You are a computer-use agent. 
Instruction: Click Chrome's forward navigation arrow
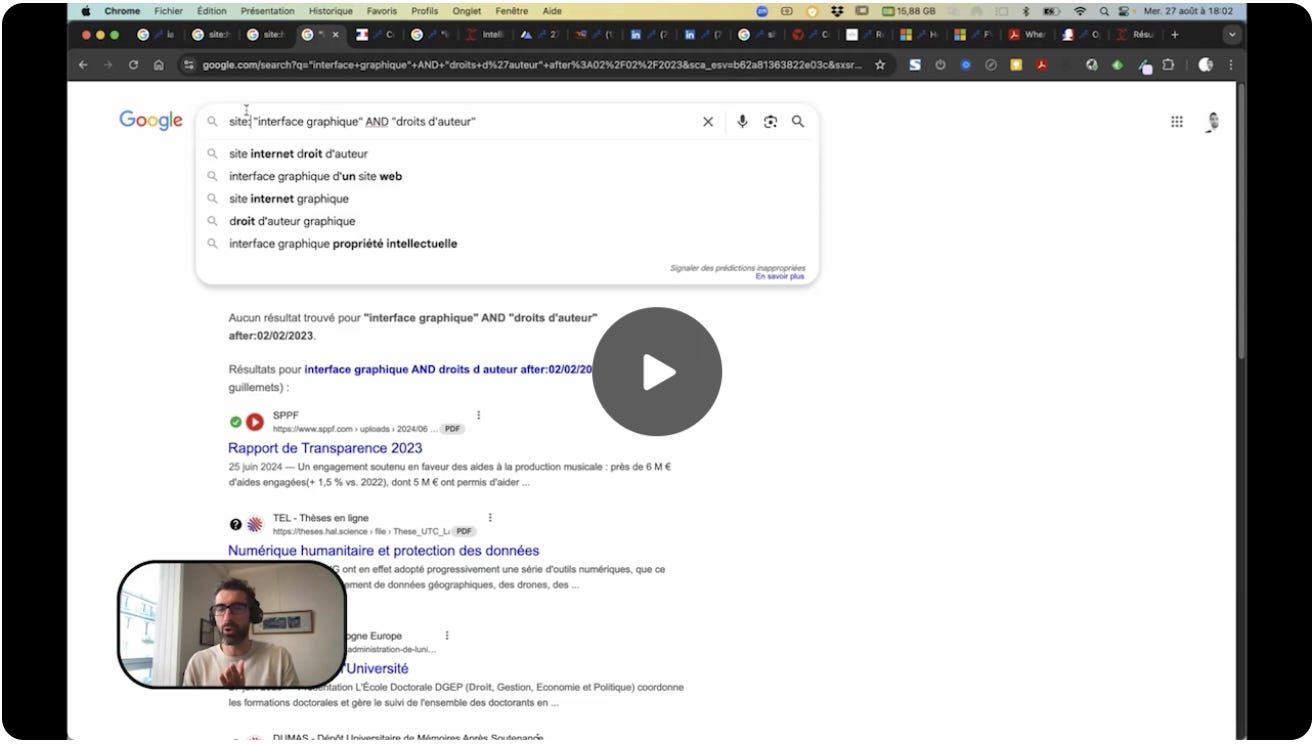(x=107, y=65)
